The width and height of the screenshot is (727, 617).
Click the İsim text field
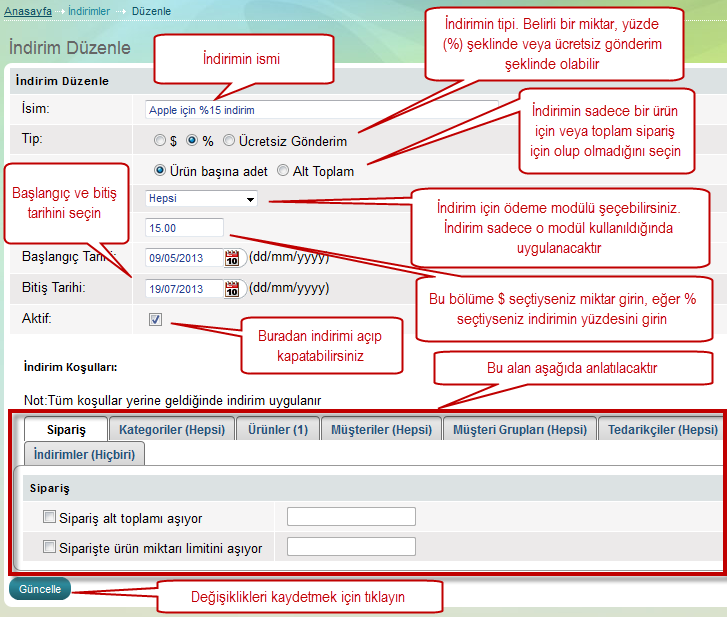[x=320, y=109]
